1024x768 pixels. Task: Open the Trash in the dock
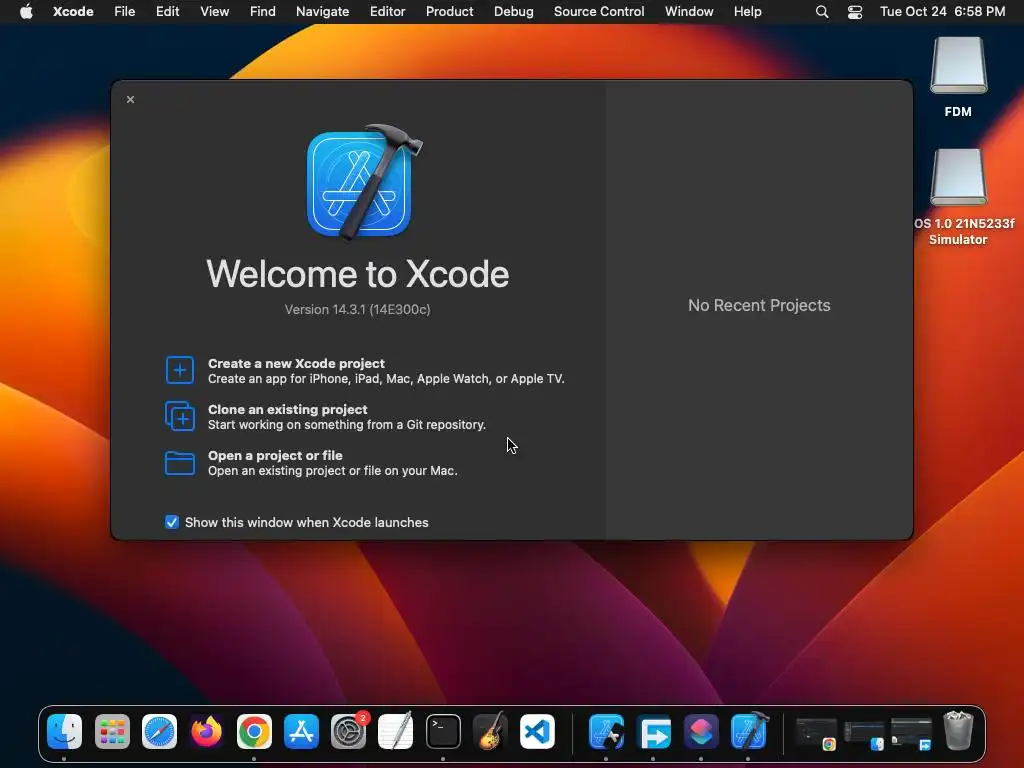pyautogui.click(x=958, y=731)
